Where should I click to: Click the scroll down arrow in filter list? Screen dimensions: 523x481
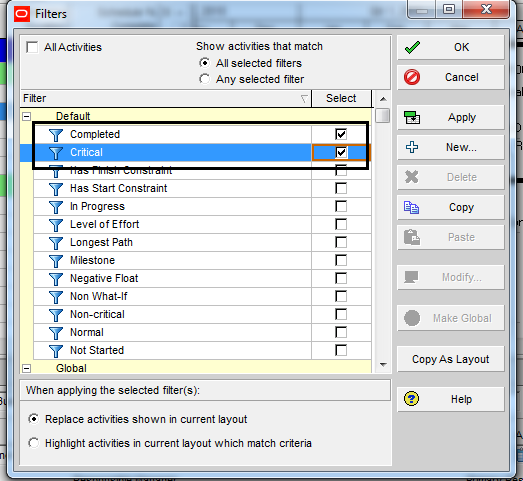[383, 365]
